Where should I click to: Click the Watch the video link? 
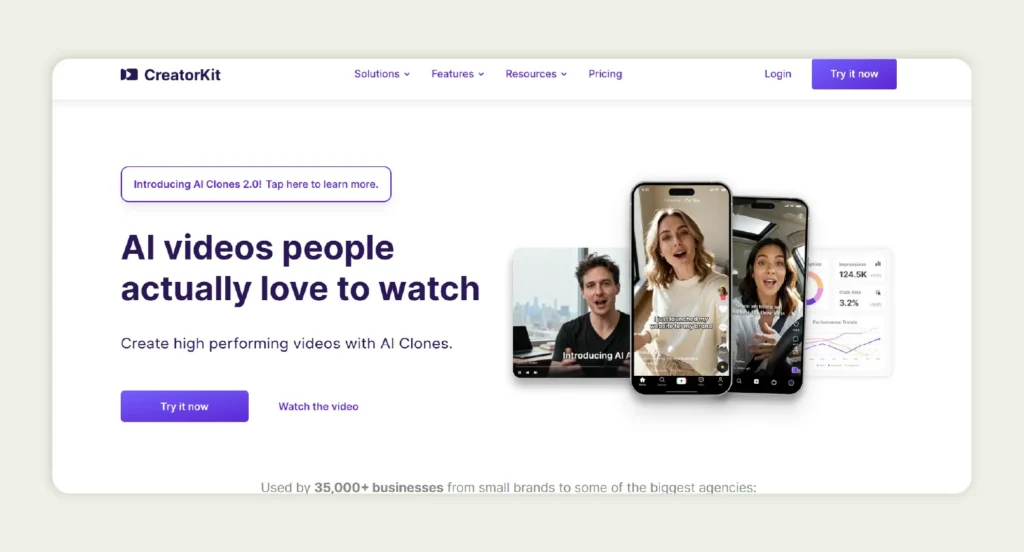click(x=319, y=406)
